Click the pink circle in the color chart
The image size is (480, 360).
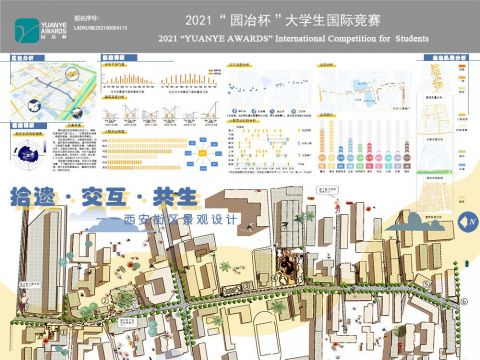point(379,158)
